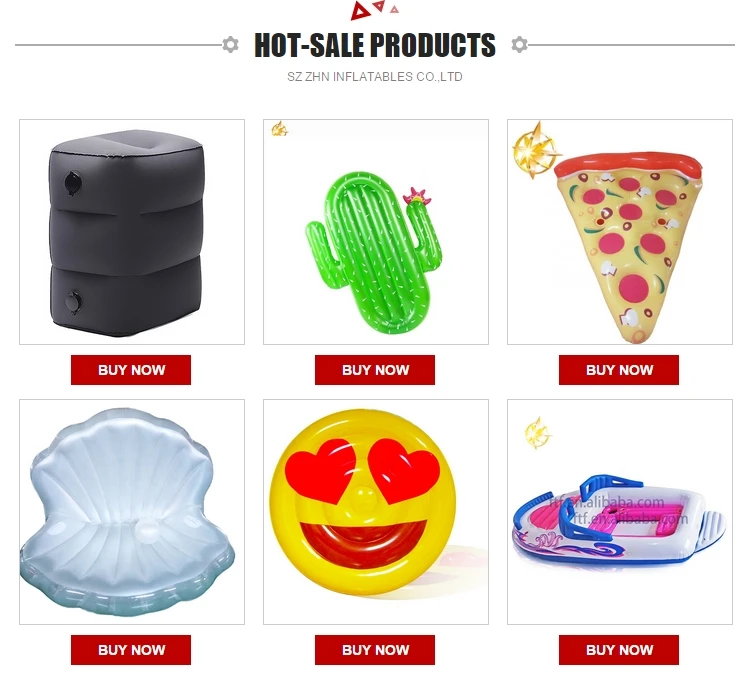Open the green cactus float product image
The height and width of the screenshot is (674, 750).
376,232
